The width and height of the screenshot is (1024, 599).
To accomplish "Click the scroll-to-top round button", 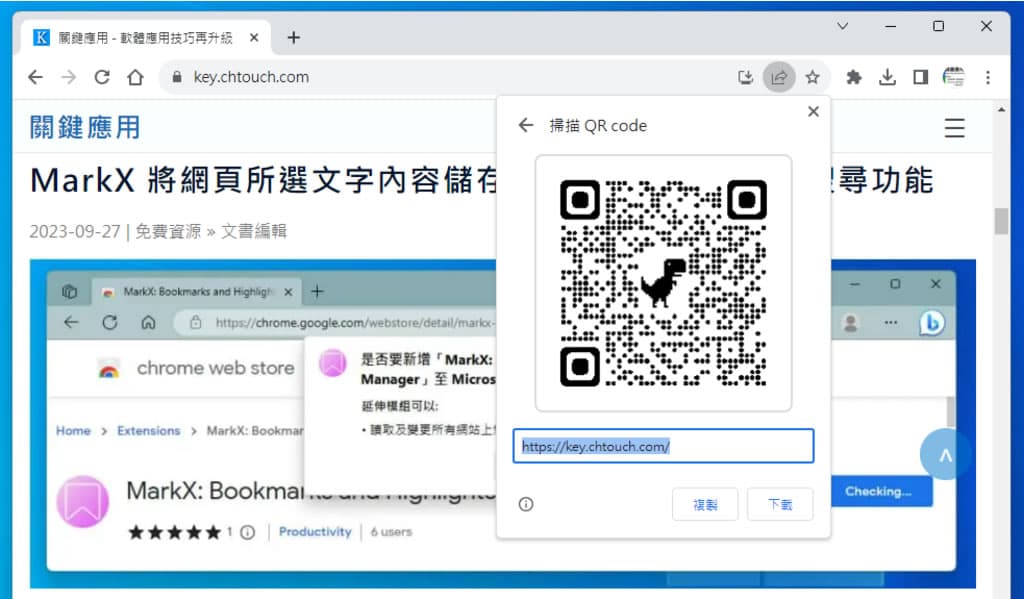I will [944, 455].
